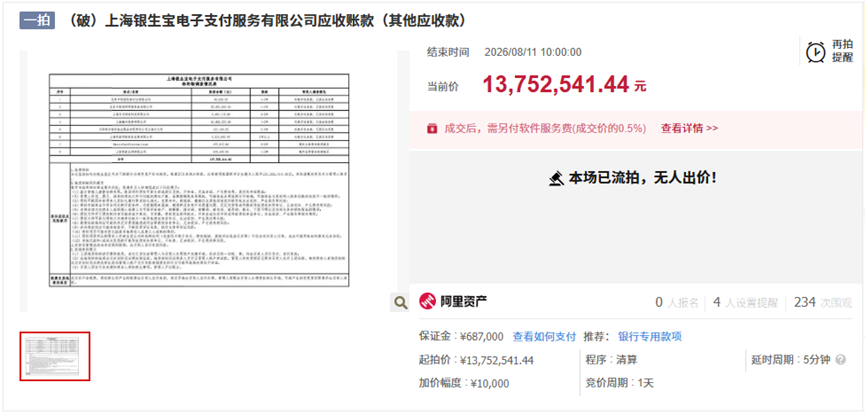865x414 pixels.
Task: Click the 234 次围观 counter
Action: tap(823, 302)
